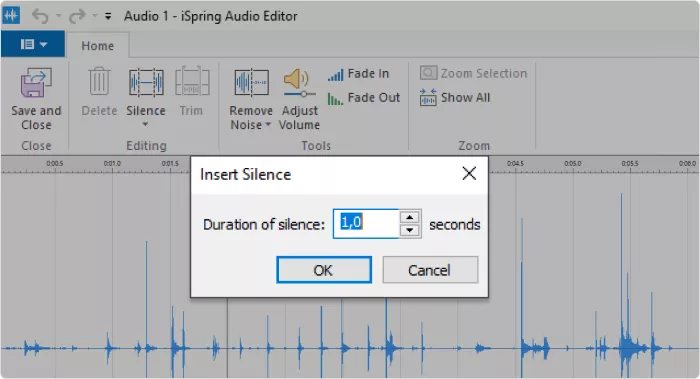This screenshot has width=700, height=379.
Task: Click Zoom Selection in the Zoom group
Action: pos(473,73)
